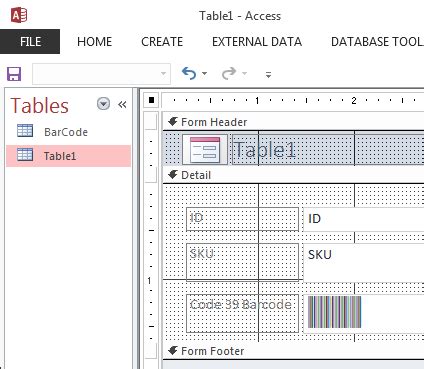Click the vertical ruler at mark 1
The width and height of the screenshot is (424, 369).
point(150,281)
